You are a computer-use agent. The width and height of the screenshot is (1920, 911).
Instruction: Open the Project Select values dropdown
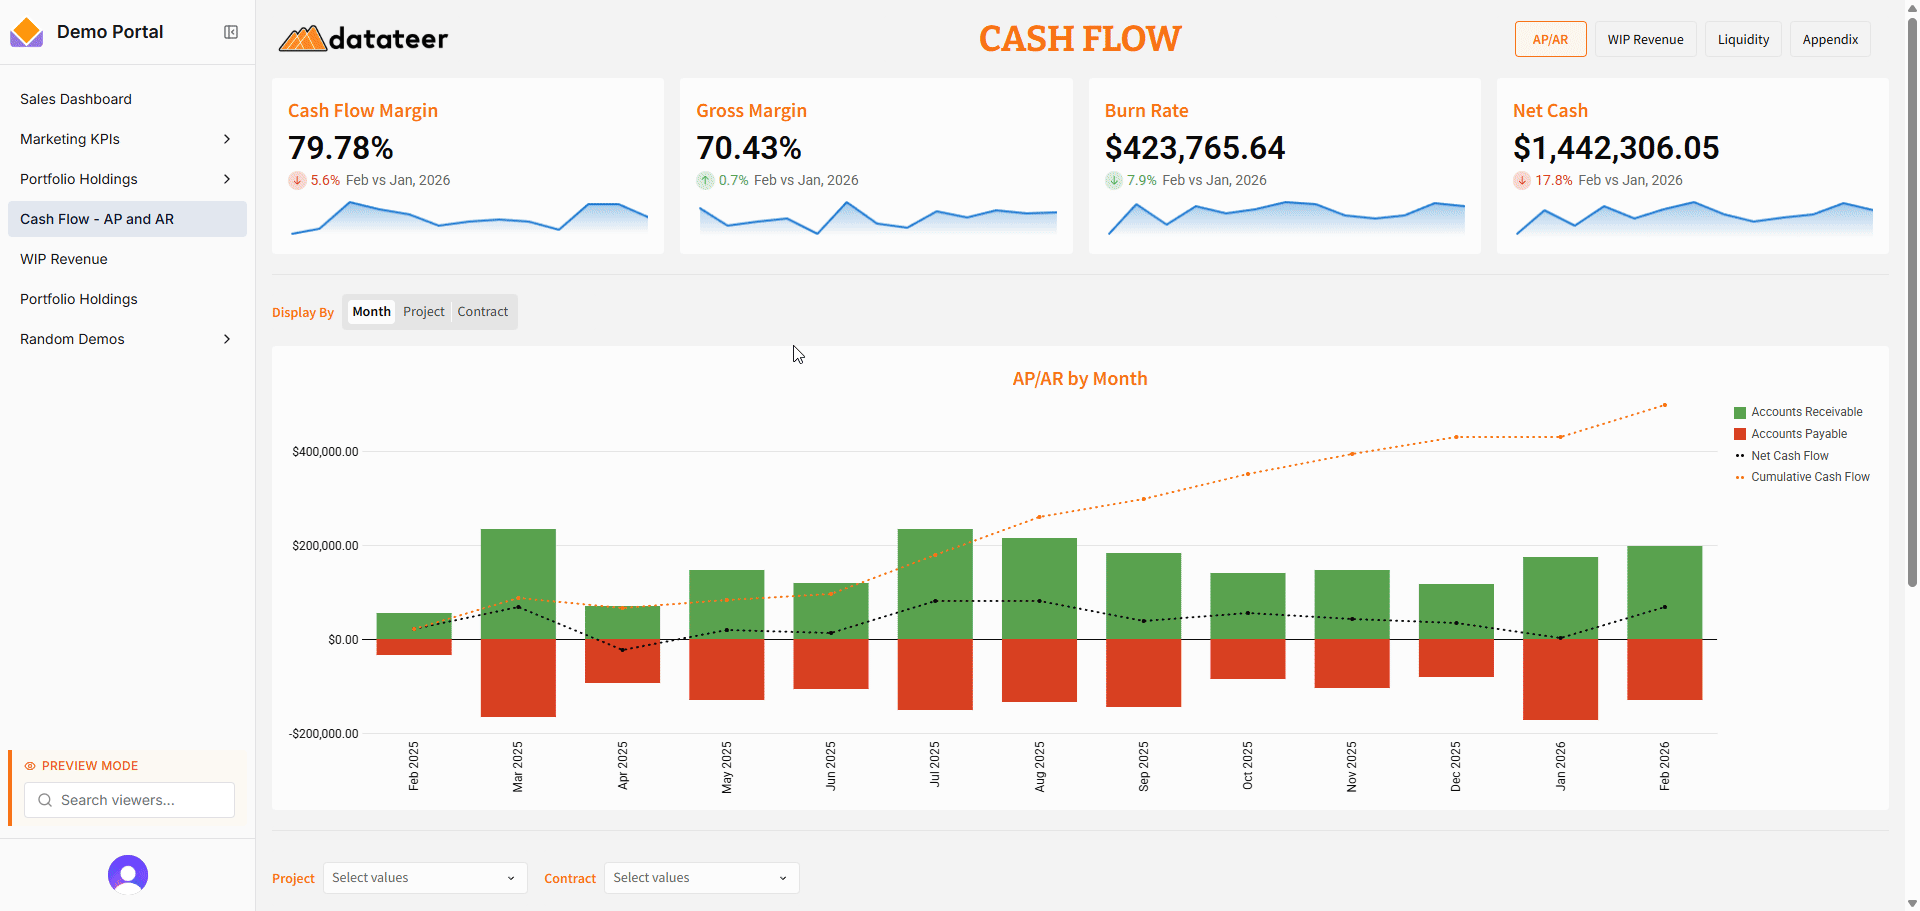point(424,878)
